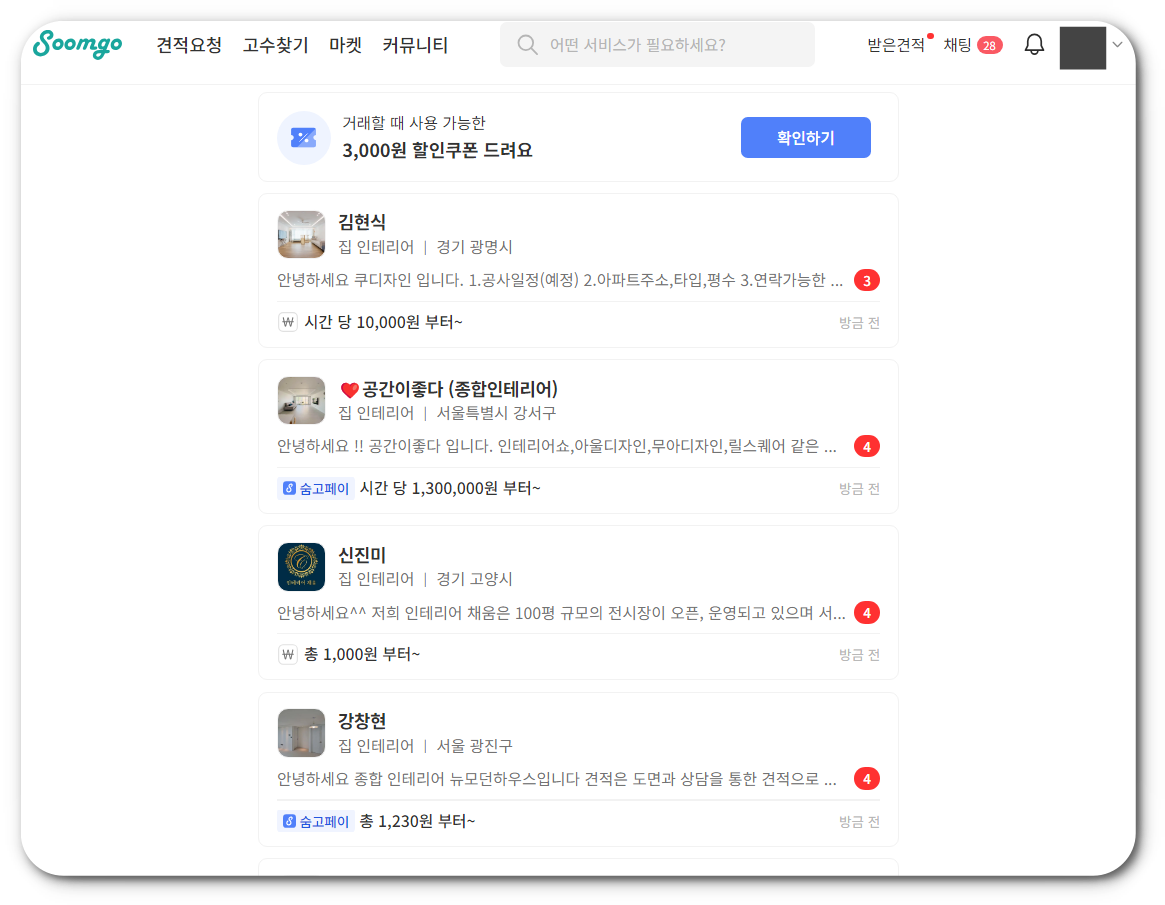1165x905 pixels.
Task: Click the unread badge 3 on 김현식
Action: 866,280
